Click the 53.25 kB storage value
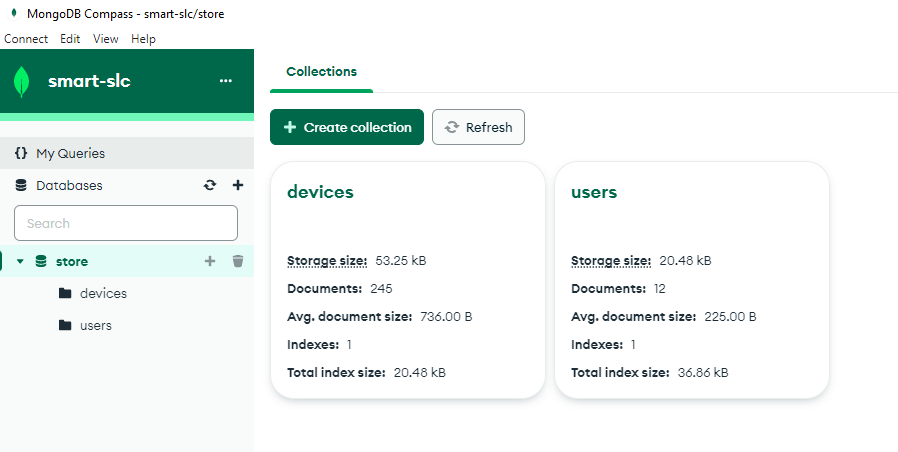 401,261
